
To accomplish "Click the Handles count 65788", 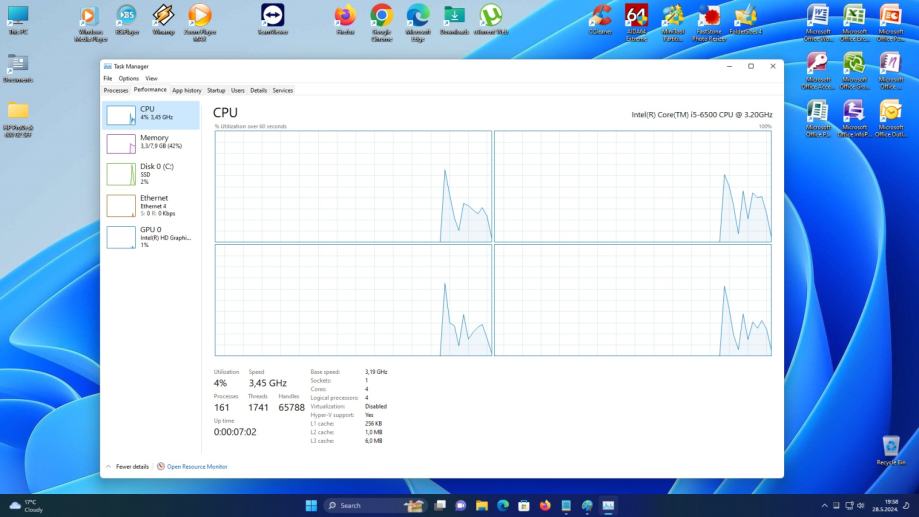I will pyautogui.click(x=291, y=407).
